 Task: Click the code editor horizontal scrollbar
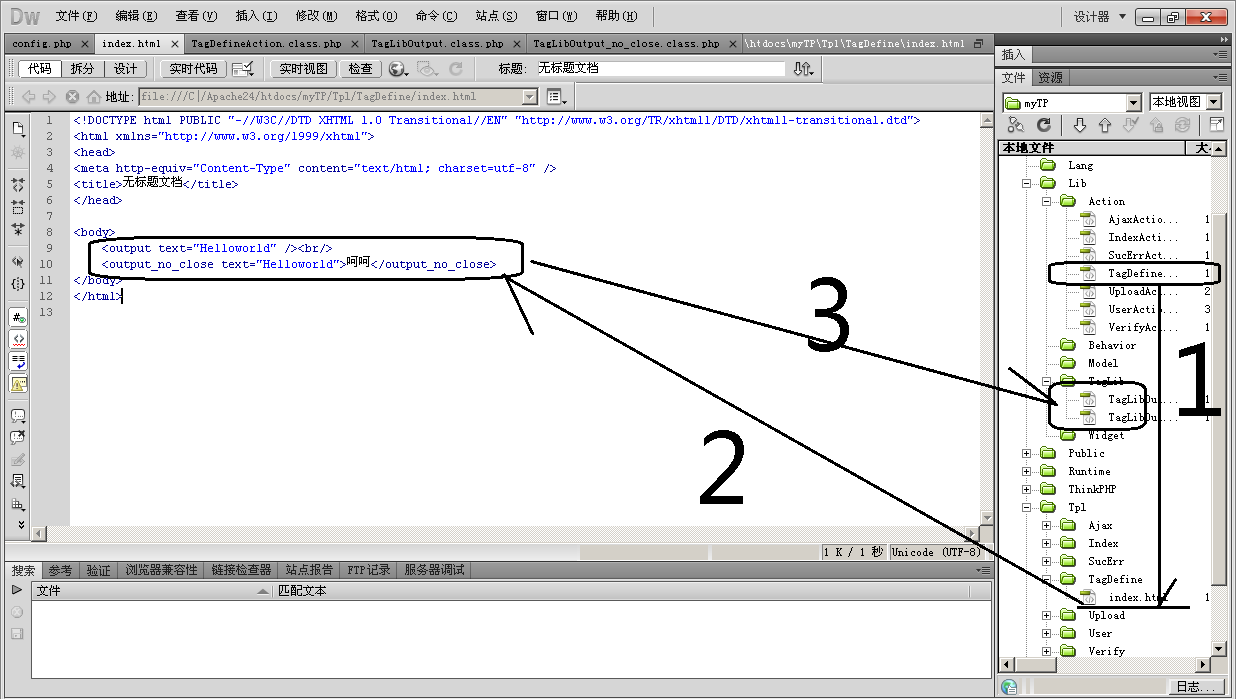(x=504, y=533)
